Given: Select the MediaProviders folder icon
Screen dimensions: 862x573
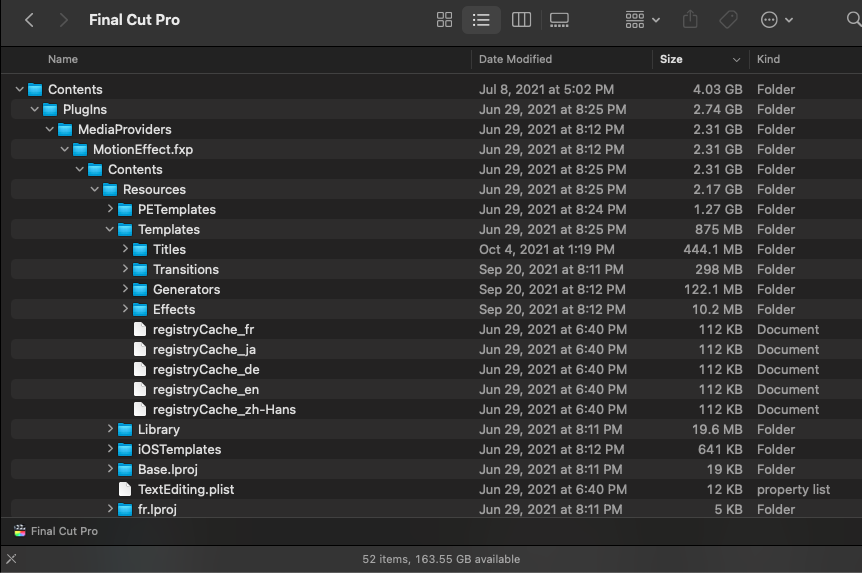Looking at the screenshot, I should pos(65,130).
